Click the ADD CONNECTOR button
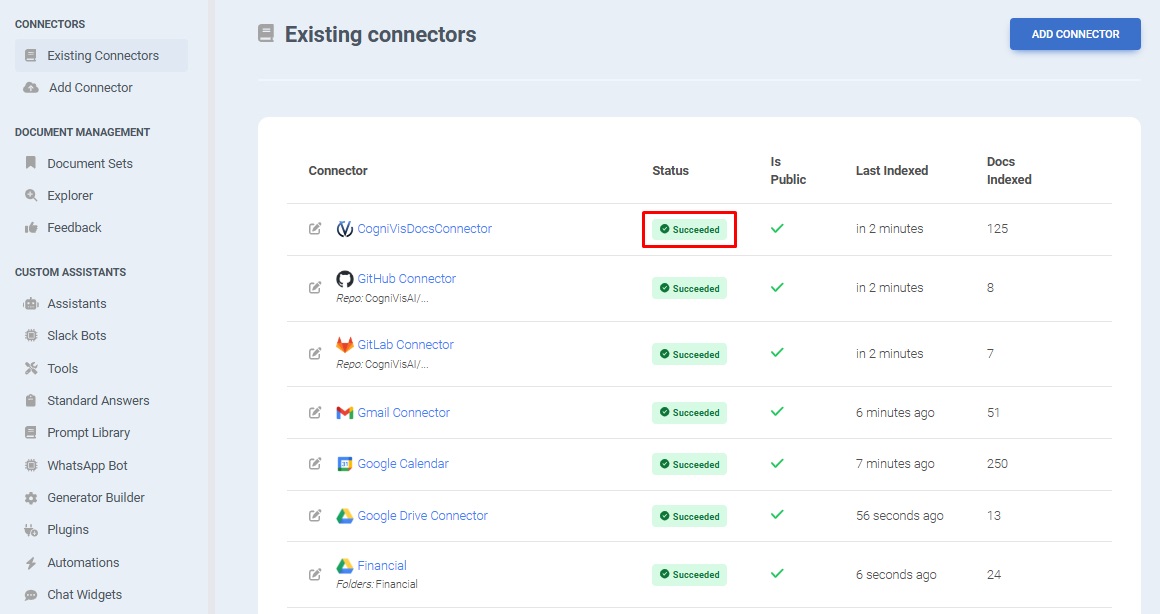The image size is (1160, 614). click(1075, 34)
